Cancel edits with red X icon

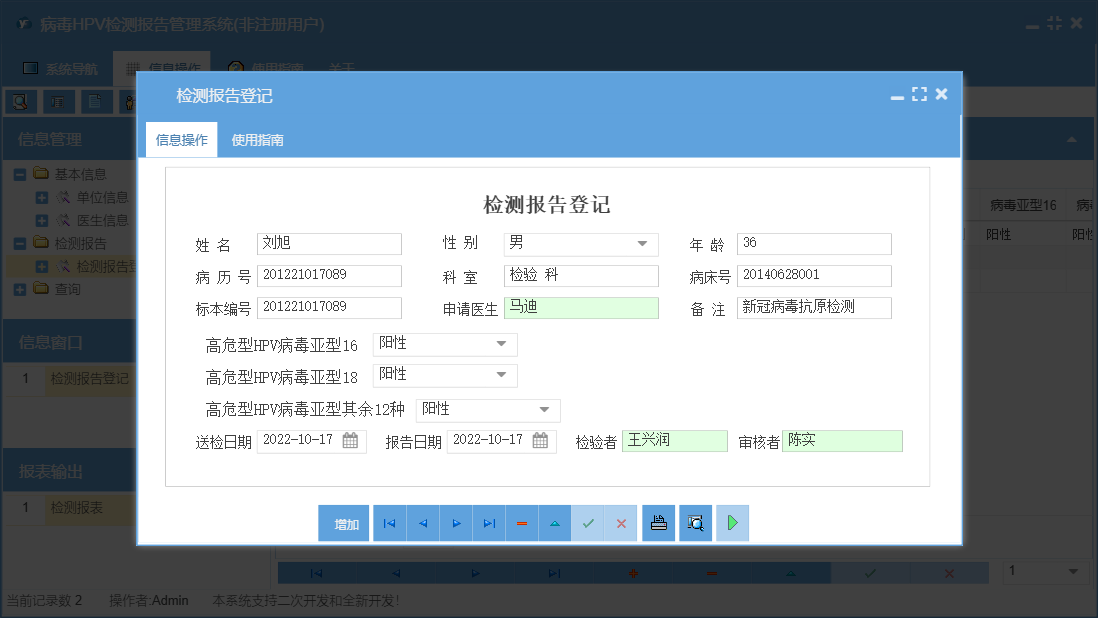(x=620, y=522)
